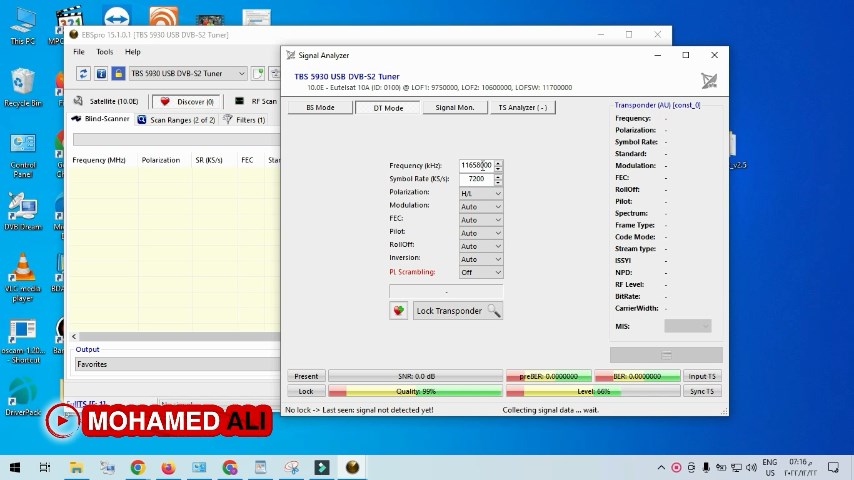This screenshot has height=480, width=854.
Task: Click the Sync TS button
Action: (702, 391)
